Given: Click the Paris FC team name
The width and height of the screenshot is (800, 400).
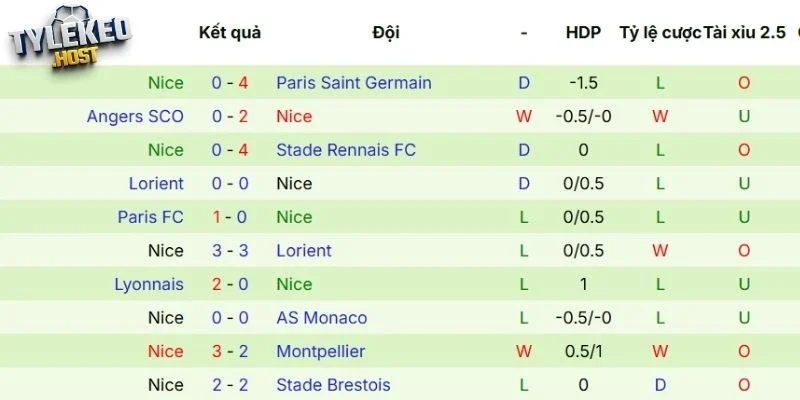Looking at the screenshot, I should 150,217.
